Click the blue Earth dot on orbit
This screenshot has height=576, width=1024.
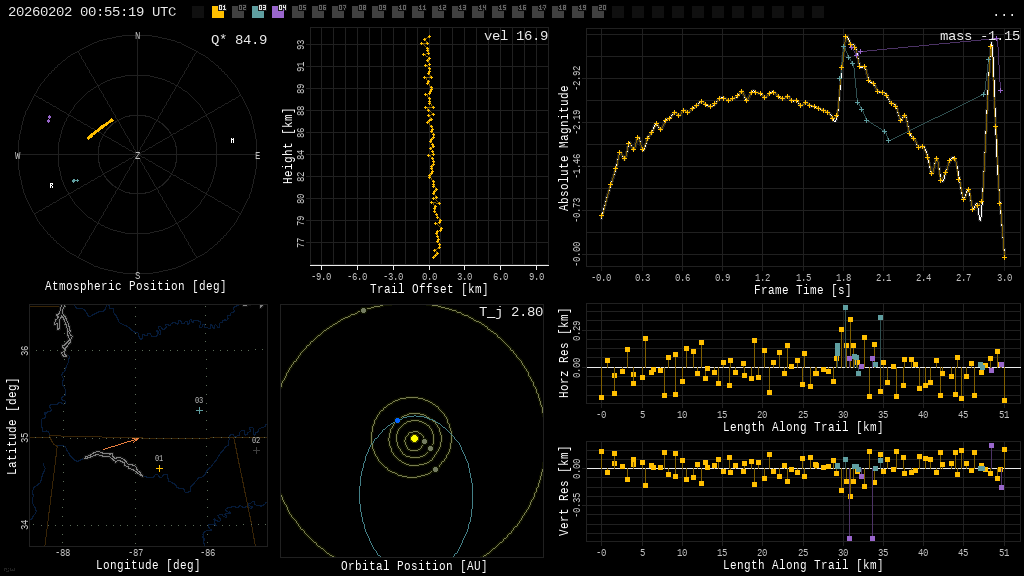(397, 421)
